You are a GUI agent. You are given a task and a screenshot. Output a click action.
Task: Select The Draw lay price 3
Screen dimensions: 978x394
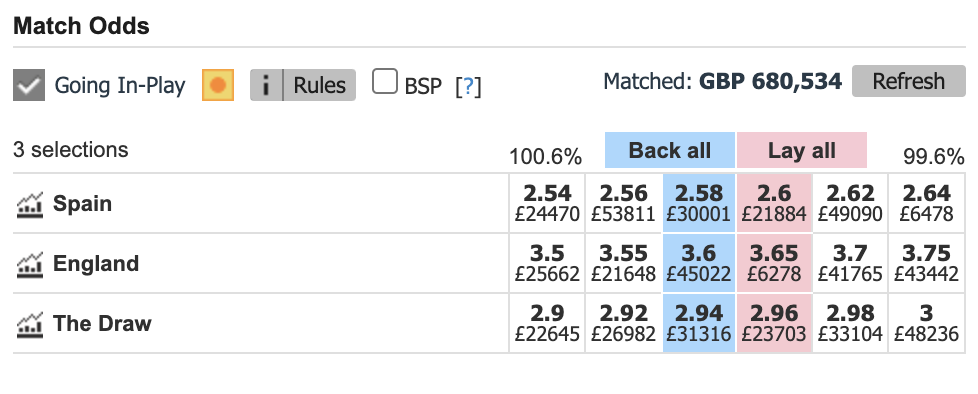pos(926,323)
